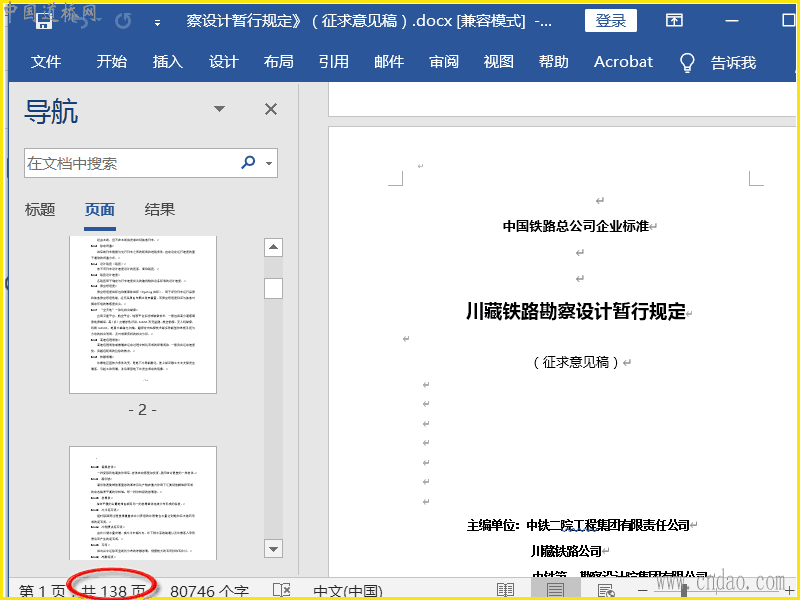Switch to the 帮助 ribbon tab
Viewport: 800px width, 600px height.
click(554, 62)
